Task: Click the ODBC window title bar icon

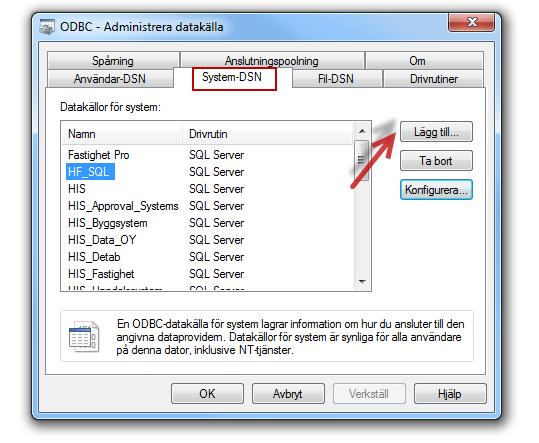Action: (x=47, y=27)
